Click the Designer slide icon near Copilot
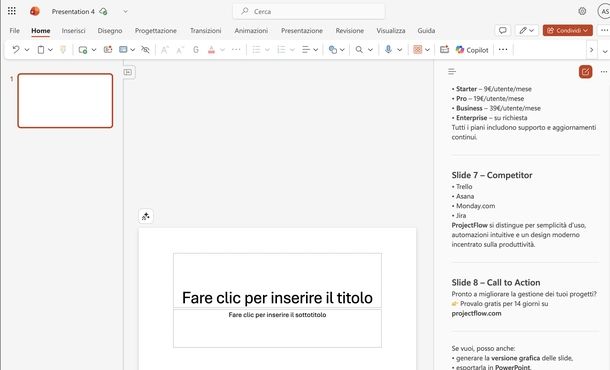Viewport: 610px width, 370px height. 444,49
